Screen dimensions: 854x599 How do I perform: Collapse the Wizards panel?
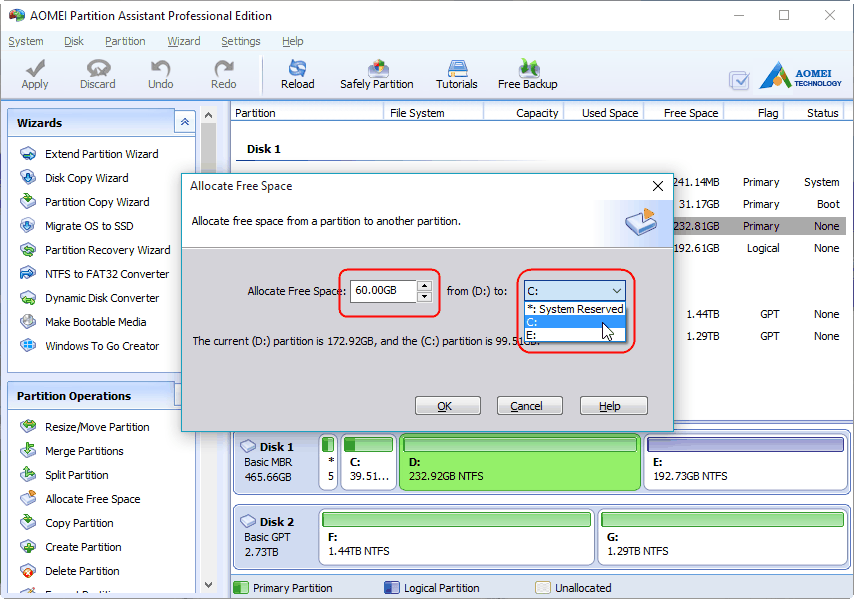coord(184,121)
